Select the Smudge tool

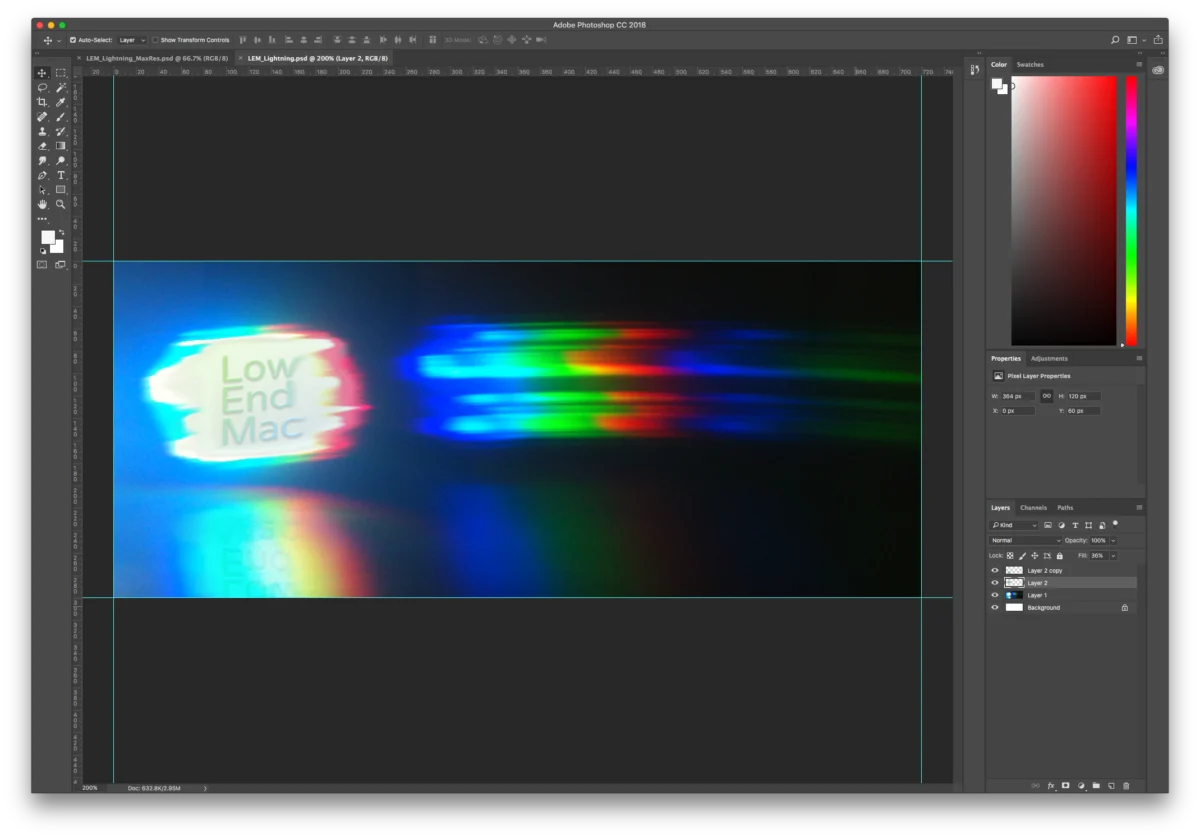coord(42,160)
